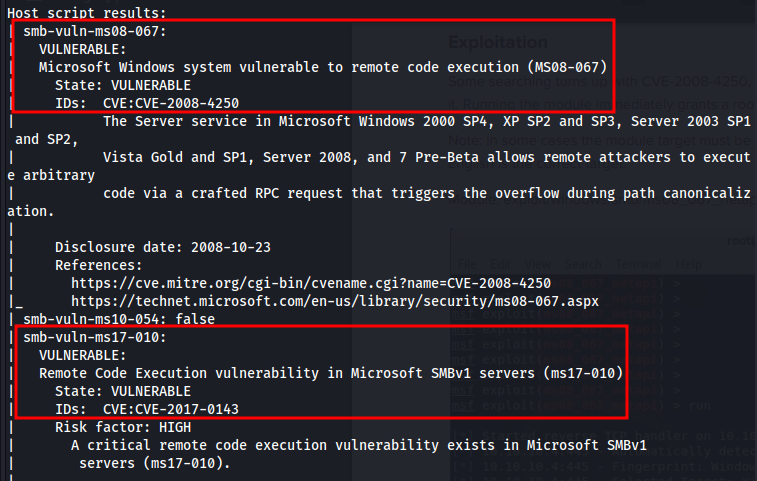
Task: Click the Remote Code Execution SMBv1 (ms17-010) title
Action: (x=330, y=373)
